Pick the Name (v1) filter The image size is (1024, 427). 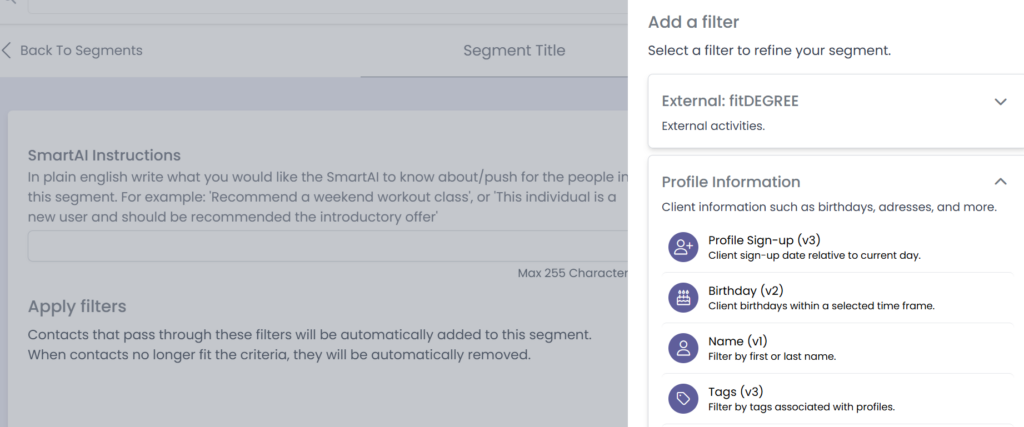(x=739, y=341)
